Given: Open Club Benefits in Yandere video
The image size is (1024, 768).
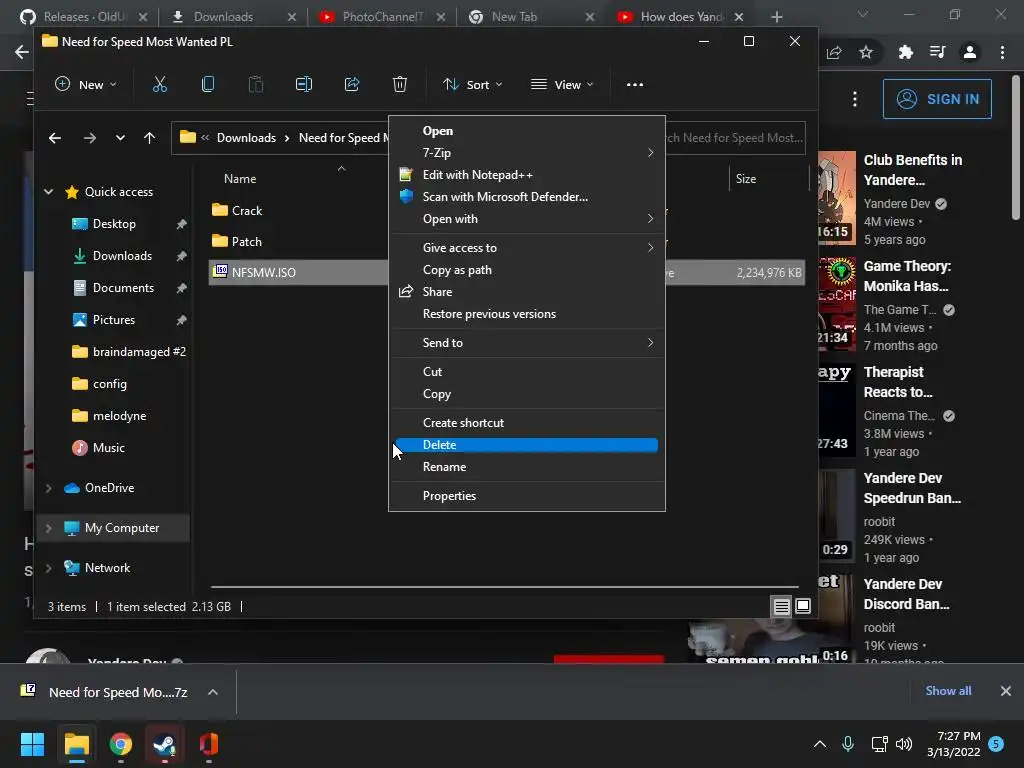Looking at the screenshot, I should tap(913, 170).
